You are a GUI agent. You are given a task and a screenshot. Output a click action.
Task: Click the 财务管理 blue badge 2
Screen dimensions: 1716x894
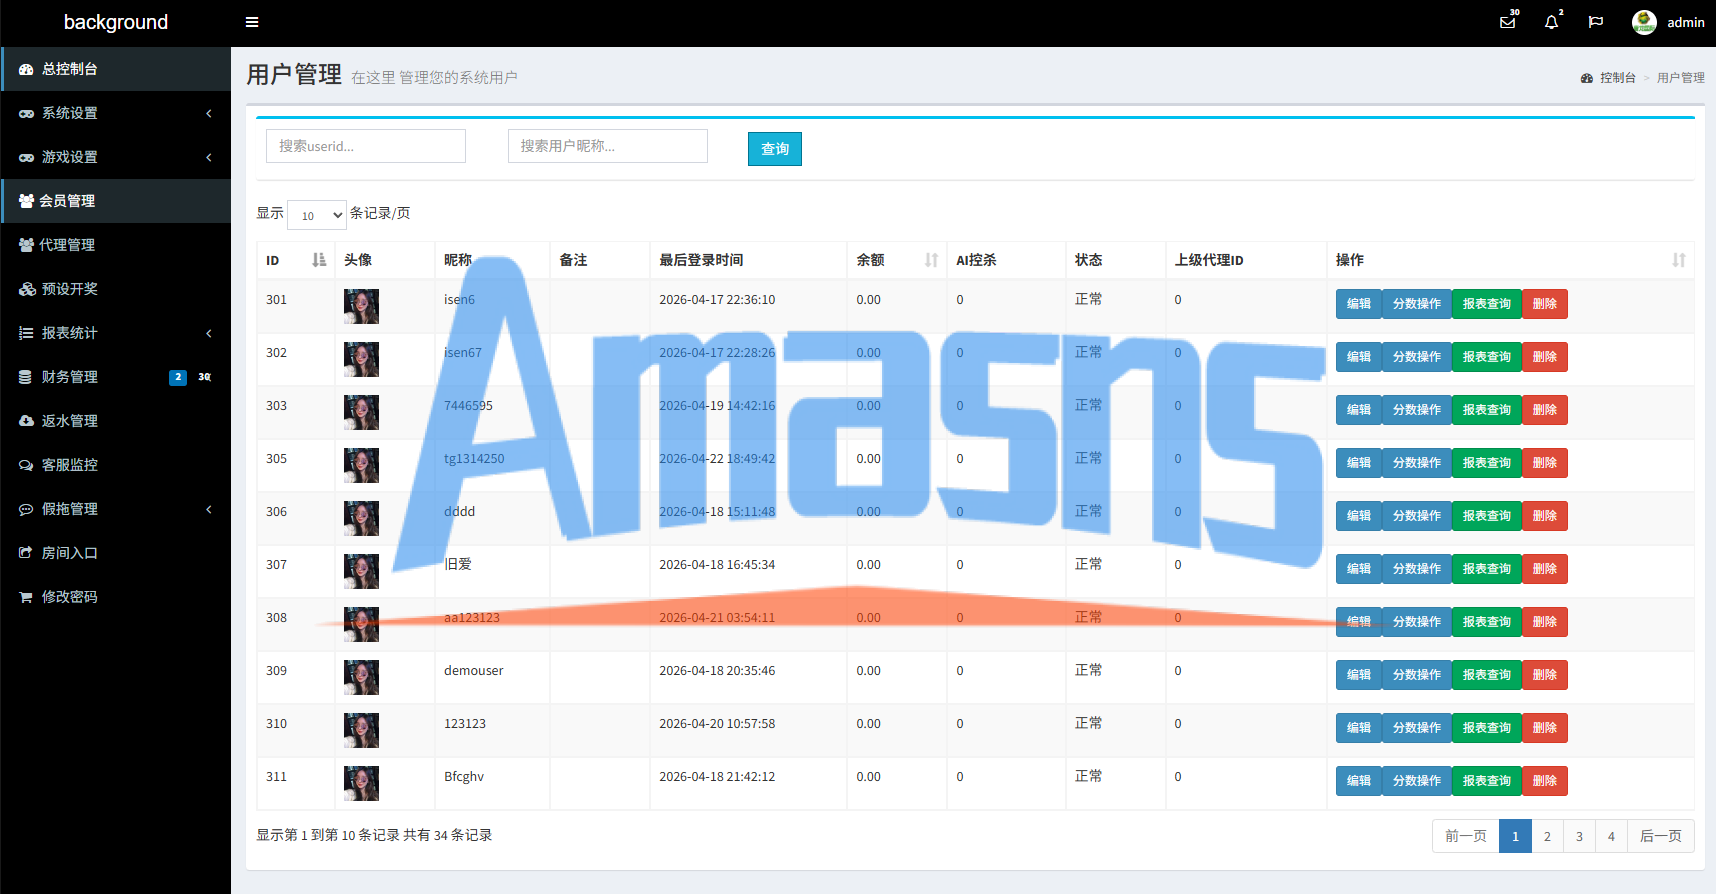click(178, 377)
